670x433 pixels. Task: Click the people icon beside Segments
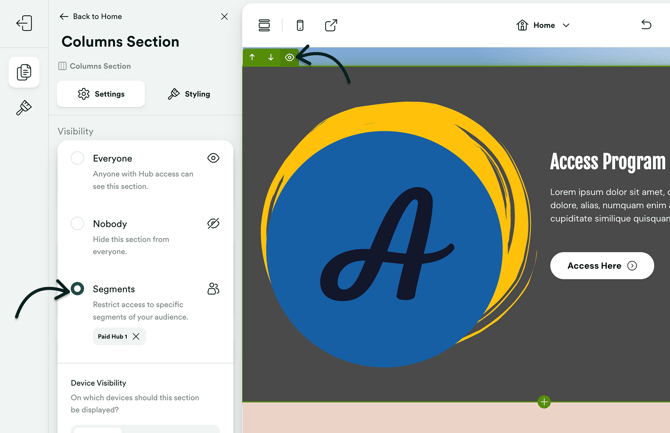pyautogui.click(x=213, y=289)
